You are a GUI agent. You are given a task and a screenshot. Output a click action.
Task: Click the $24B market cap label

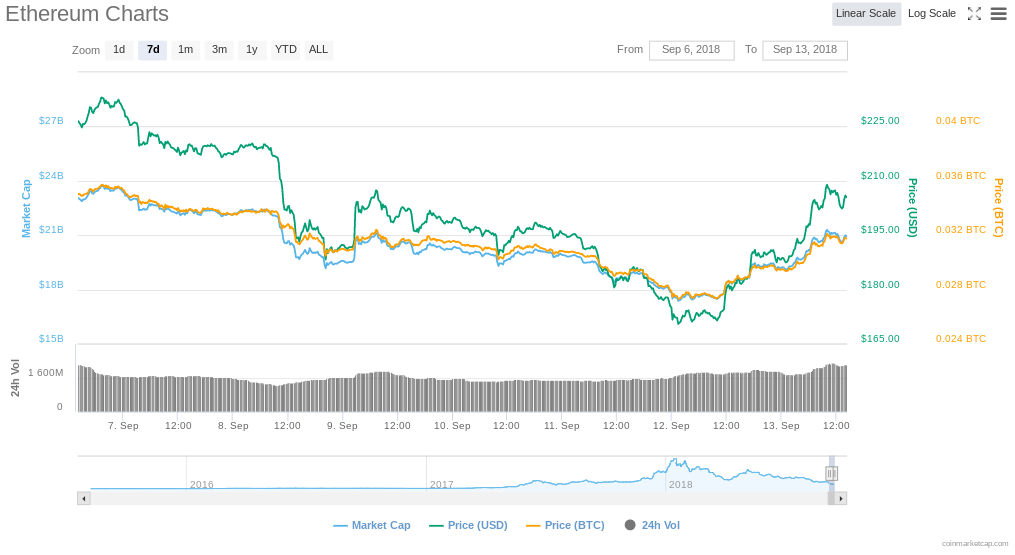[51, 176]
